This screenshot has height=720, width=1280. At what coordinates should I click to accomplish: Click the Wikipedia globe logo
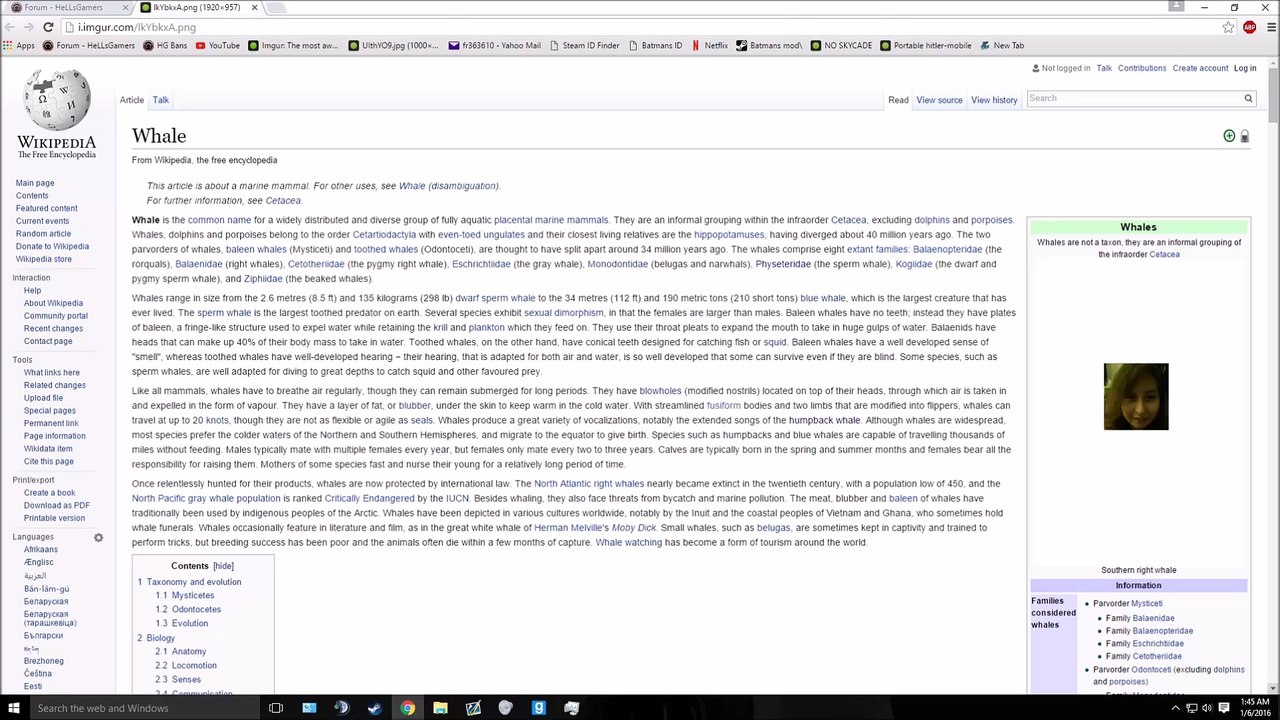[x=56, y=114]
